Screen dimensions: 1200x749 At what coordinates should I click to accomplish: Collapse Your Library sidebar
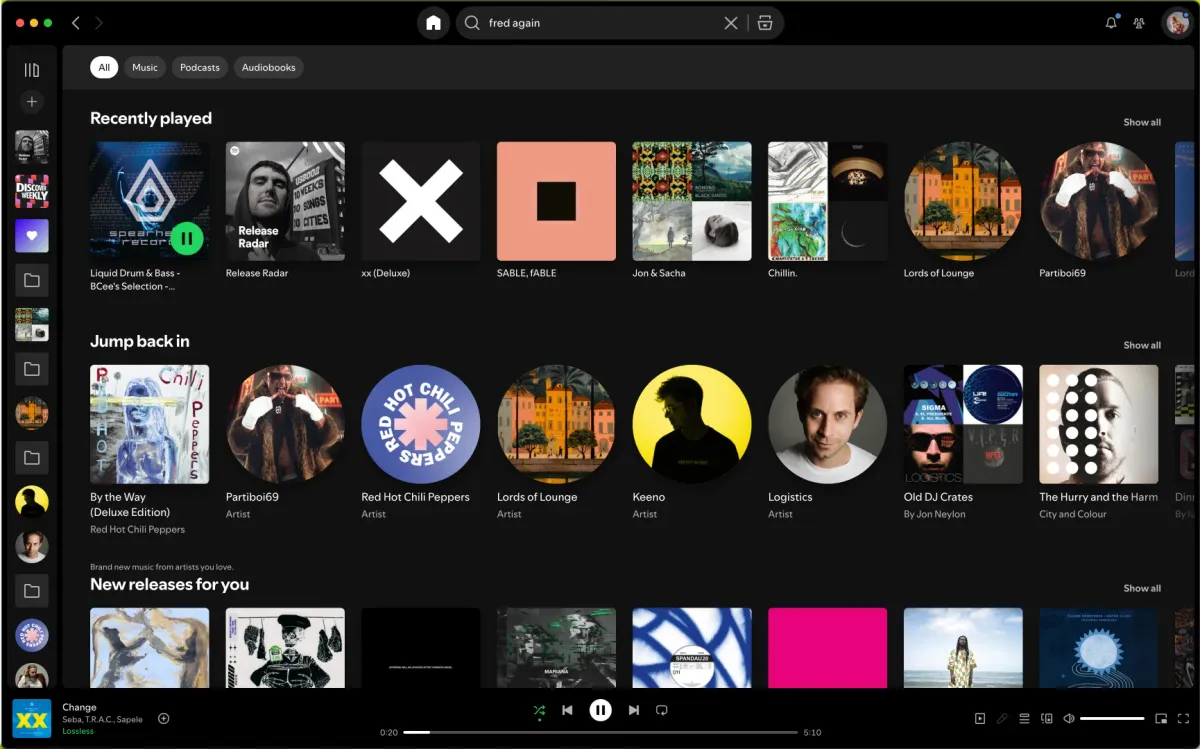pos(31,69)
